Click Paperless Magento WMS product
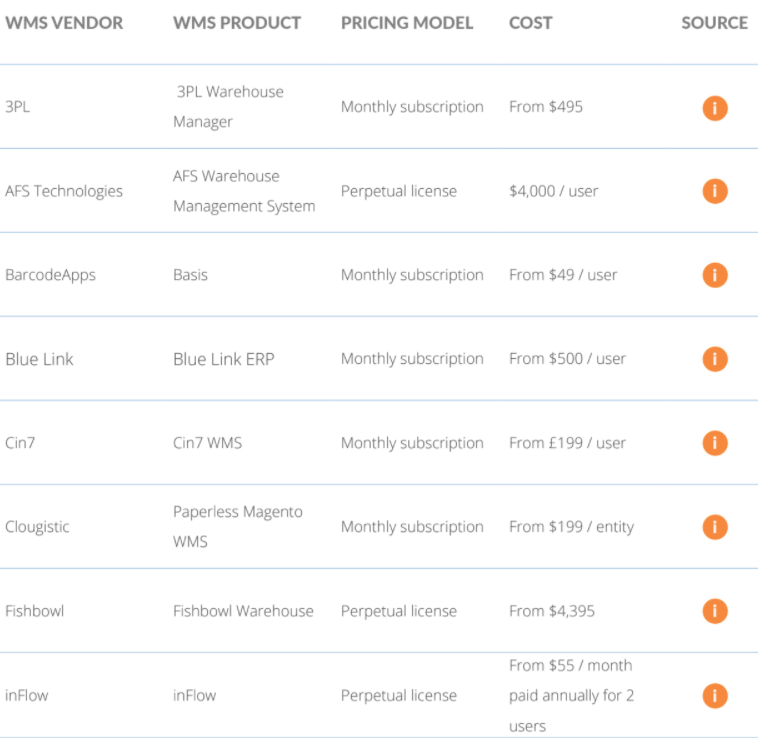This screenshot has height=738, width=758. (x=238, y=526)
